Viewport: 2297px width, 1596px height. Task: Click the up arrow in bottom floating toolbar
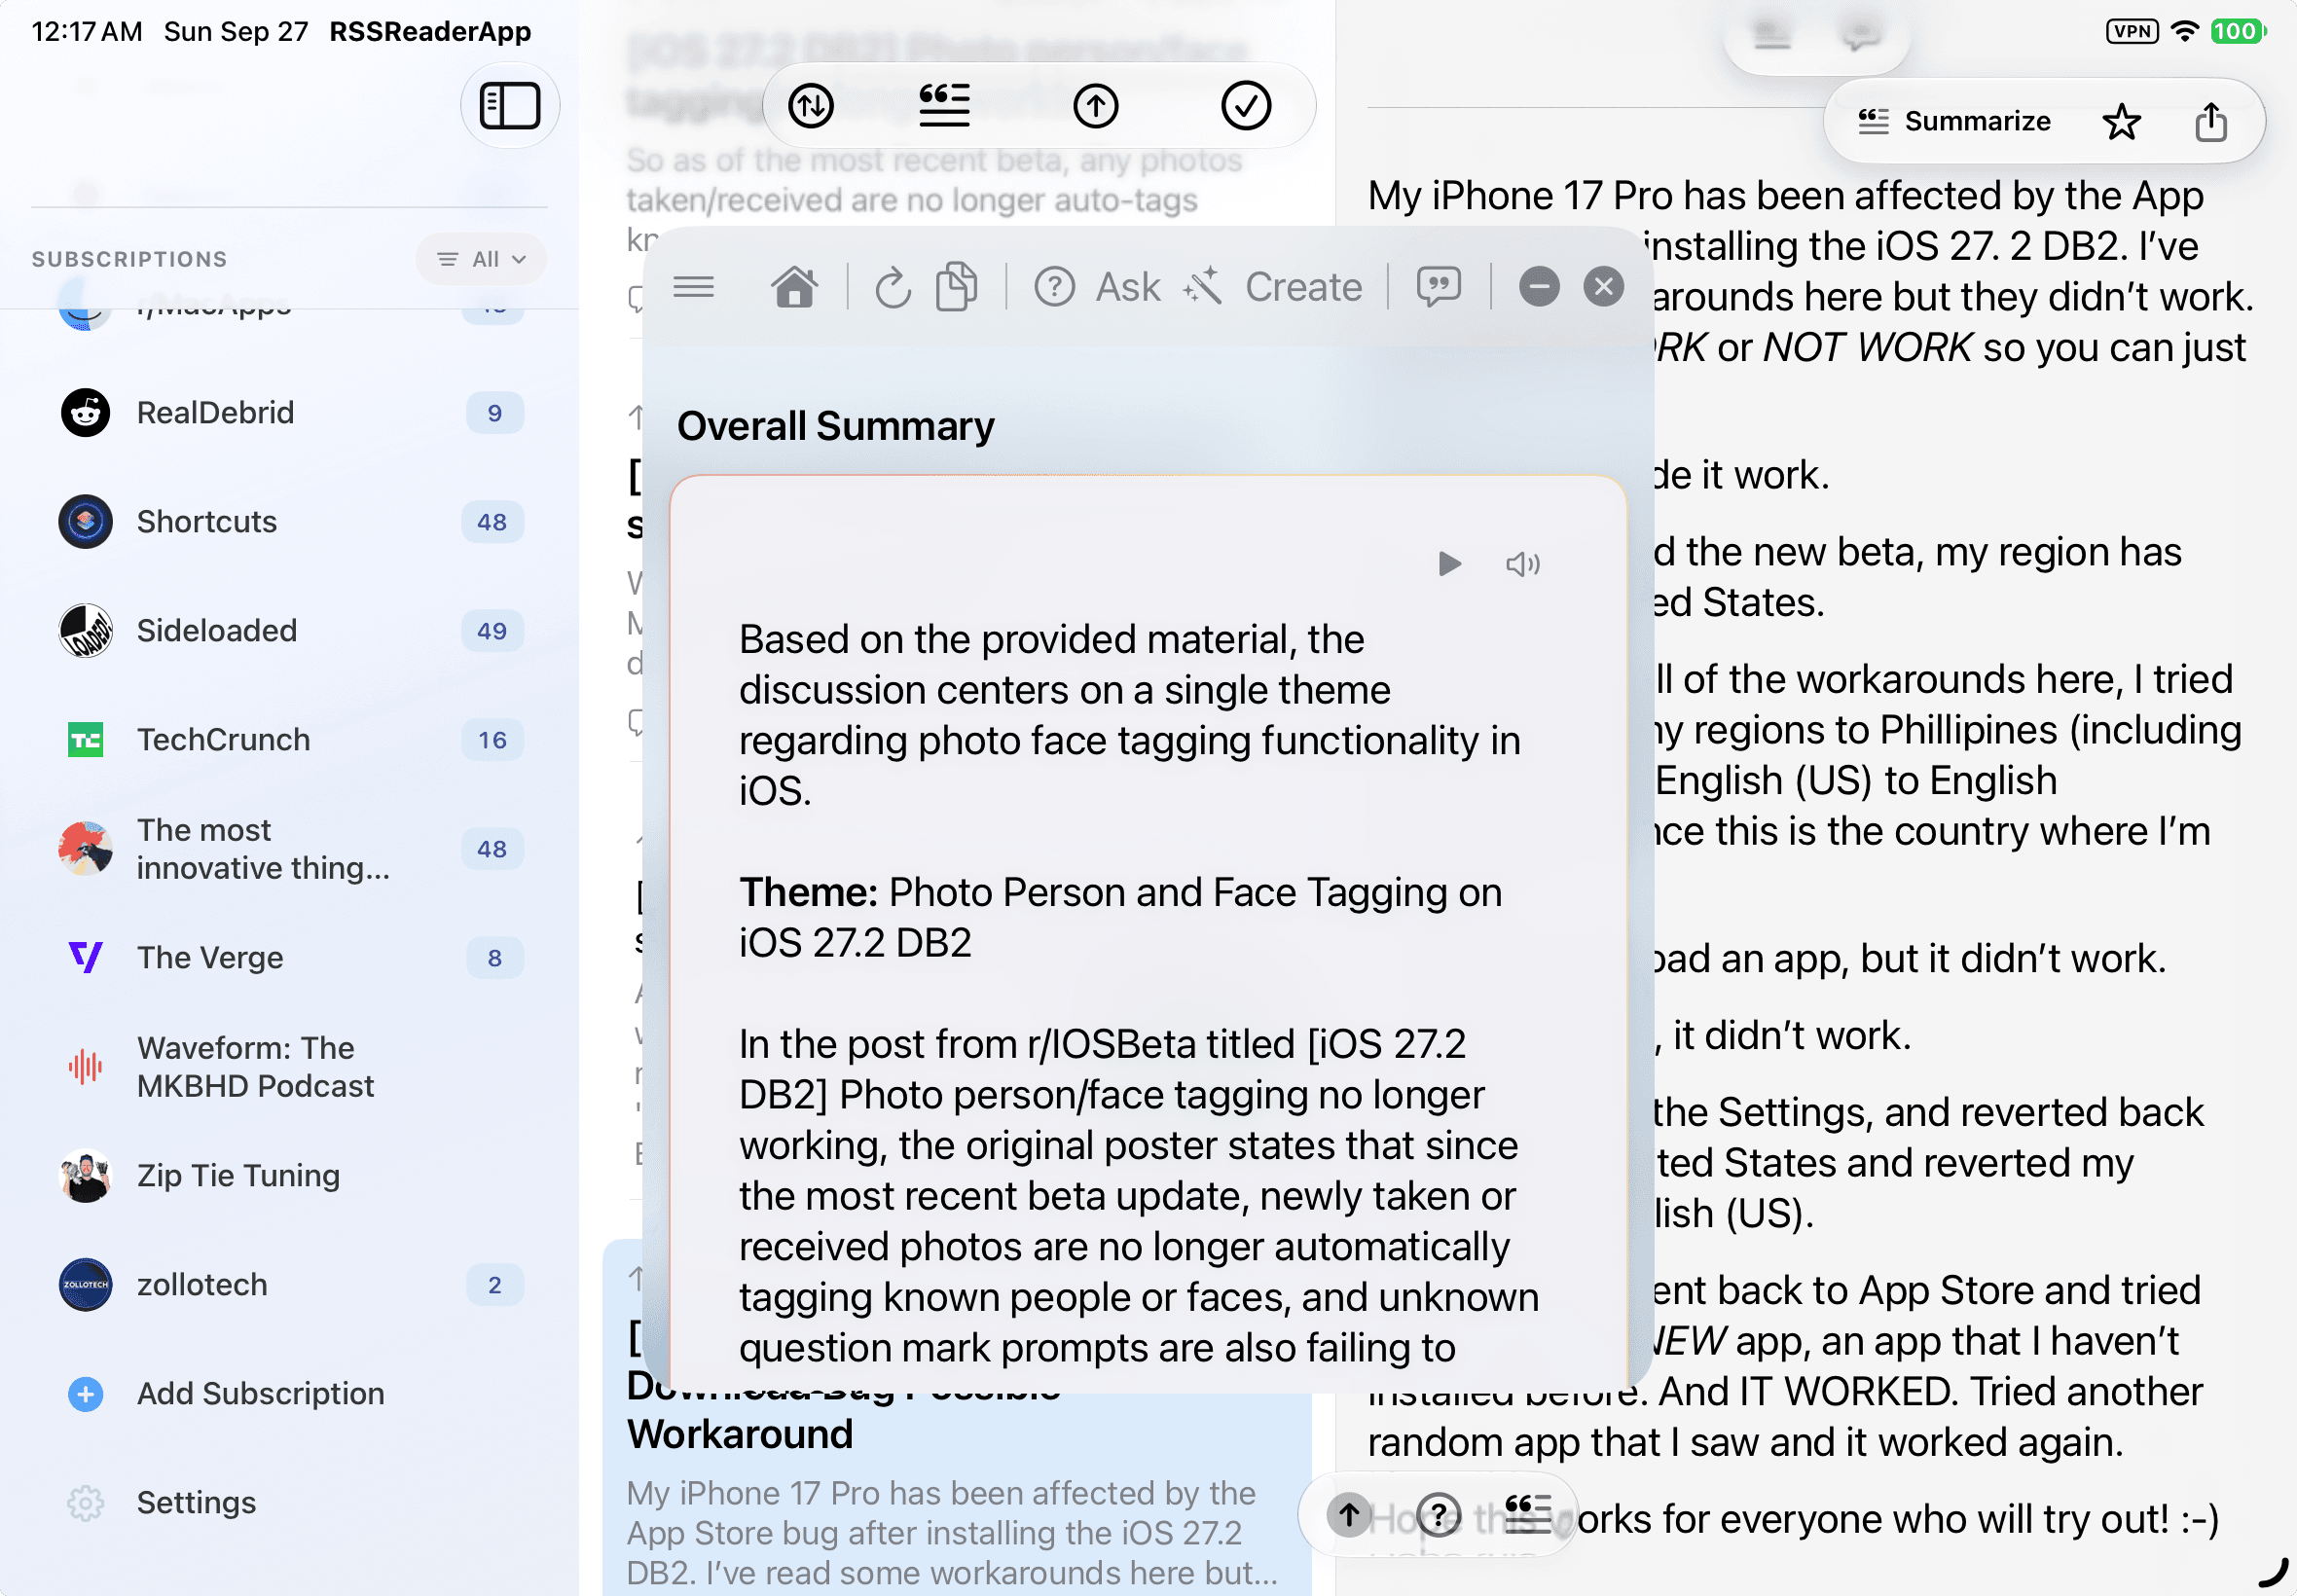1349,1514
